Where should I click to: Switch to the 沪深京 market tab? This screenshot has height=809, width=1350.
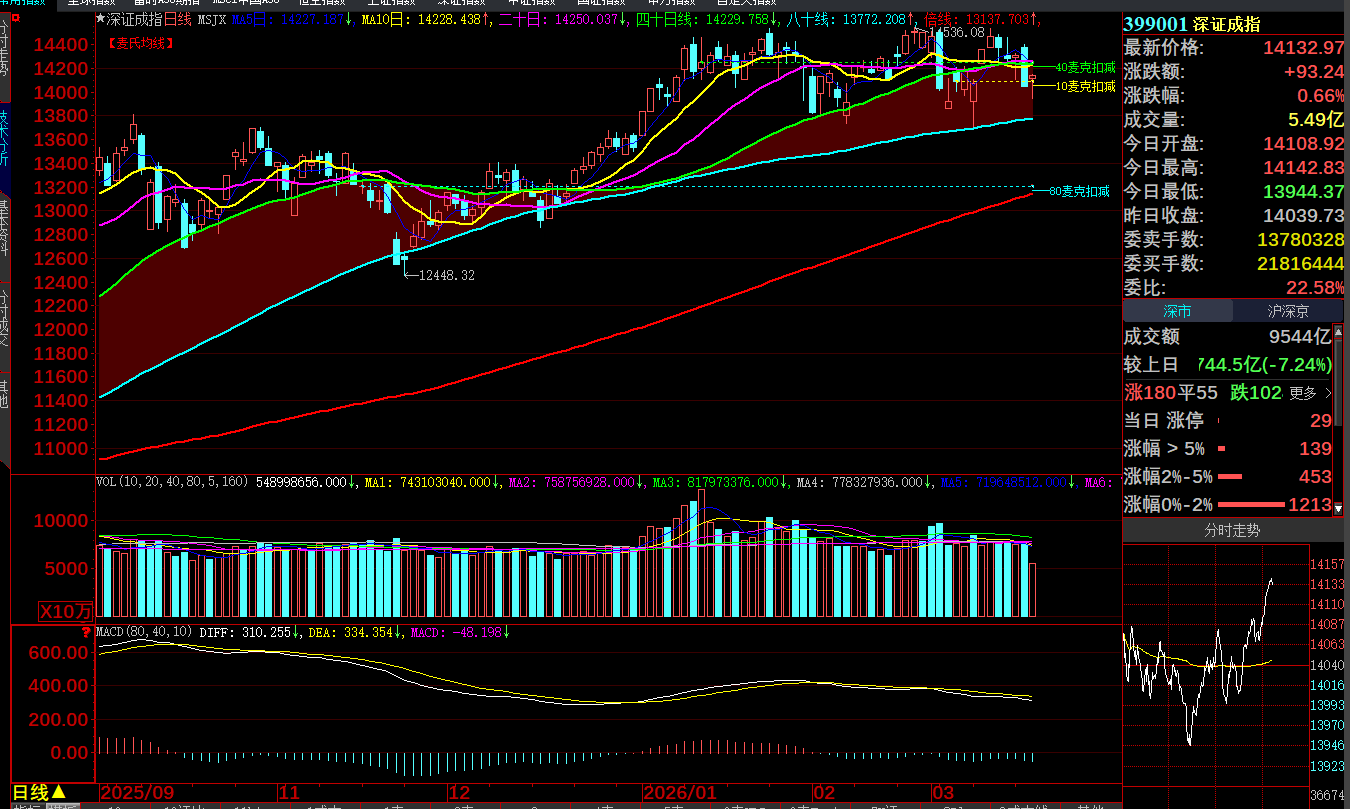coord(1288,311)
